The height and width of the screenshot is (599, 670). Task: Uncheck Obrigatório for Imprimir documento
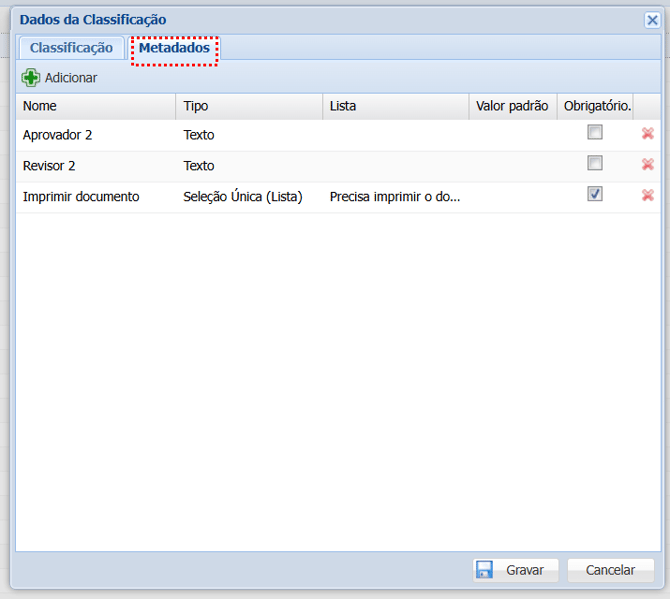pyautogui.click(x=595, y=195)
